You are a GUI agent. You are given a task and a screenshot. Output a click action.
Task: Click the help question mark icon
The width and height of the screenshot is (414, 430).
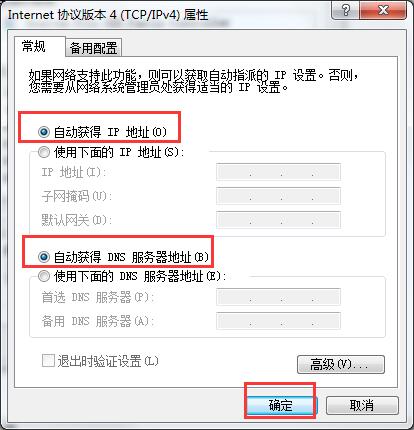(x=346, y=10)
